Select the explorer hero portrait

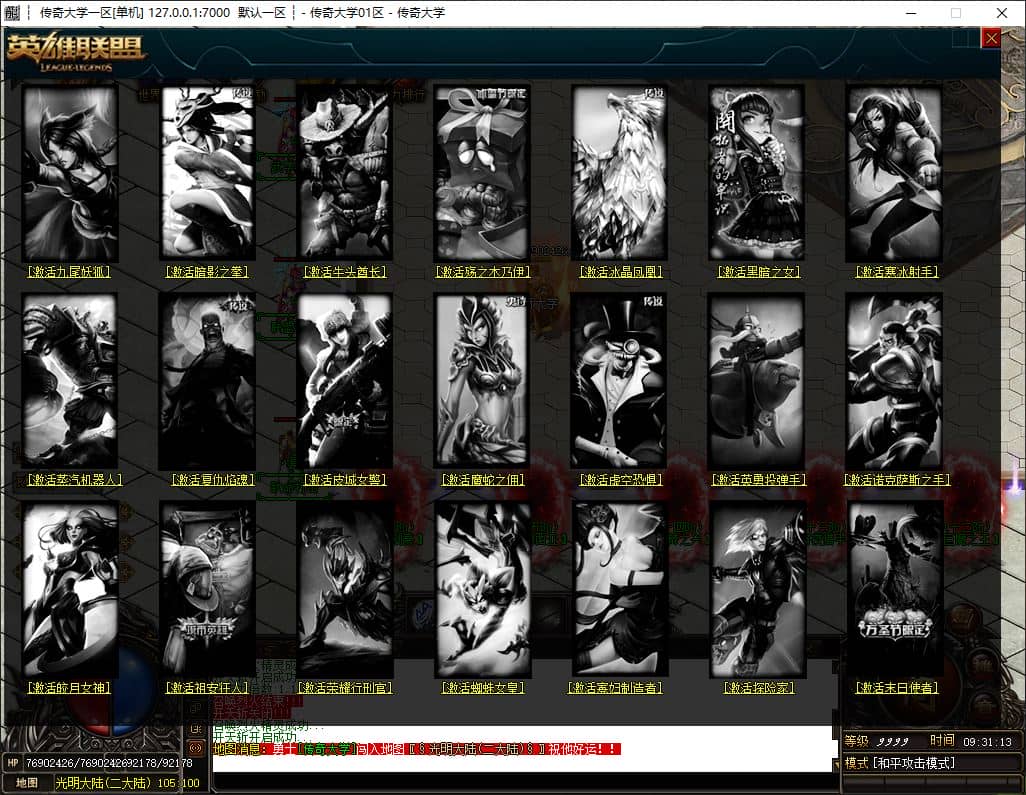(757, 590)
